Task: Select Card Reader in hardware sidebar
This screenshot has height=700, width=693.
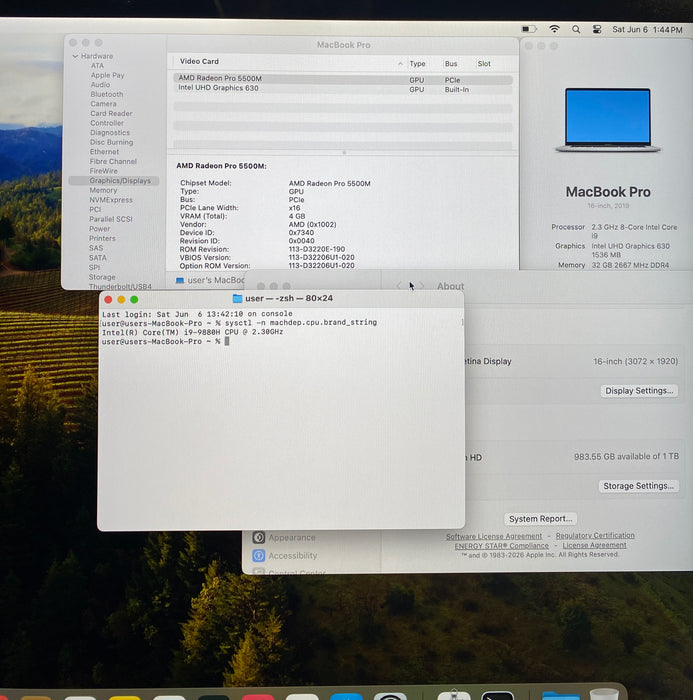Action: (x=111, y=113)
